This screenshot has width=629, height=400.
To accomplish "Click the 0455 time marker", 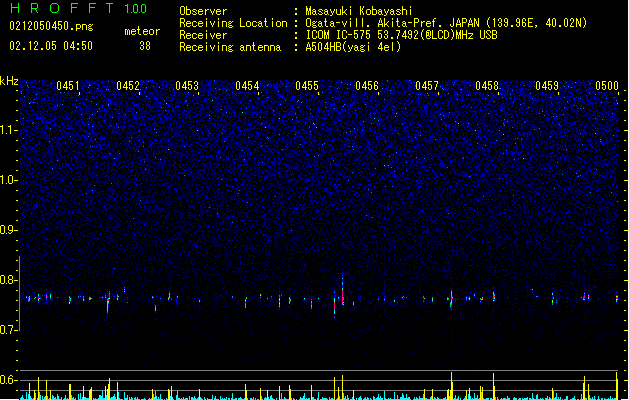I will [307, 85].
